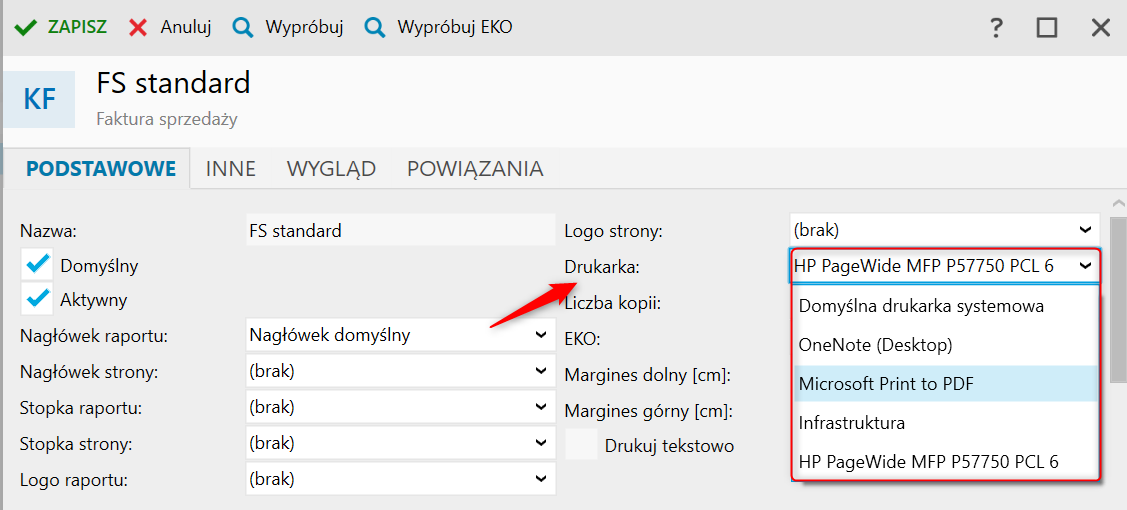The image size is (1127, 510).
Task: Uncheck the Domyślny checkbox
Action: click(x=38, y=266)
